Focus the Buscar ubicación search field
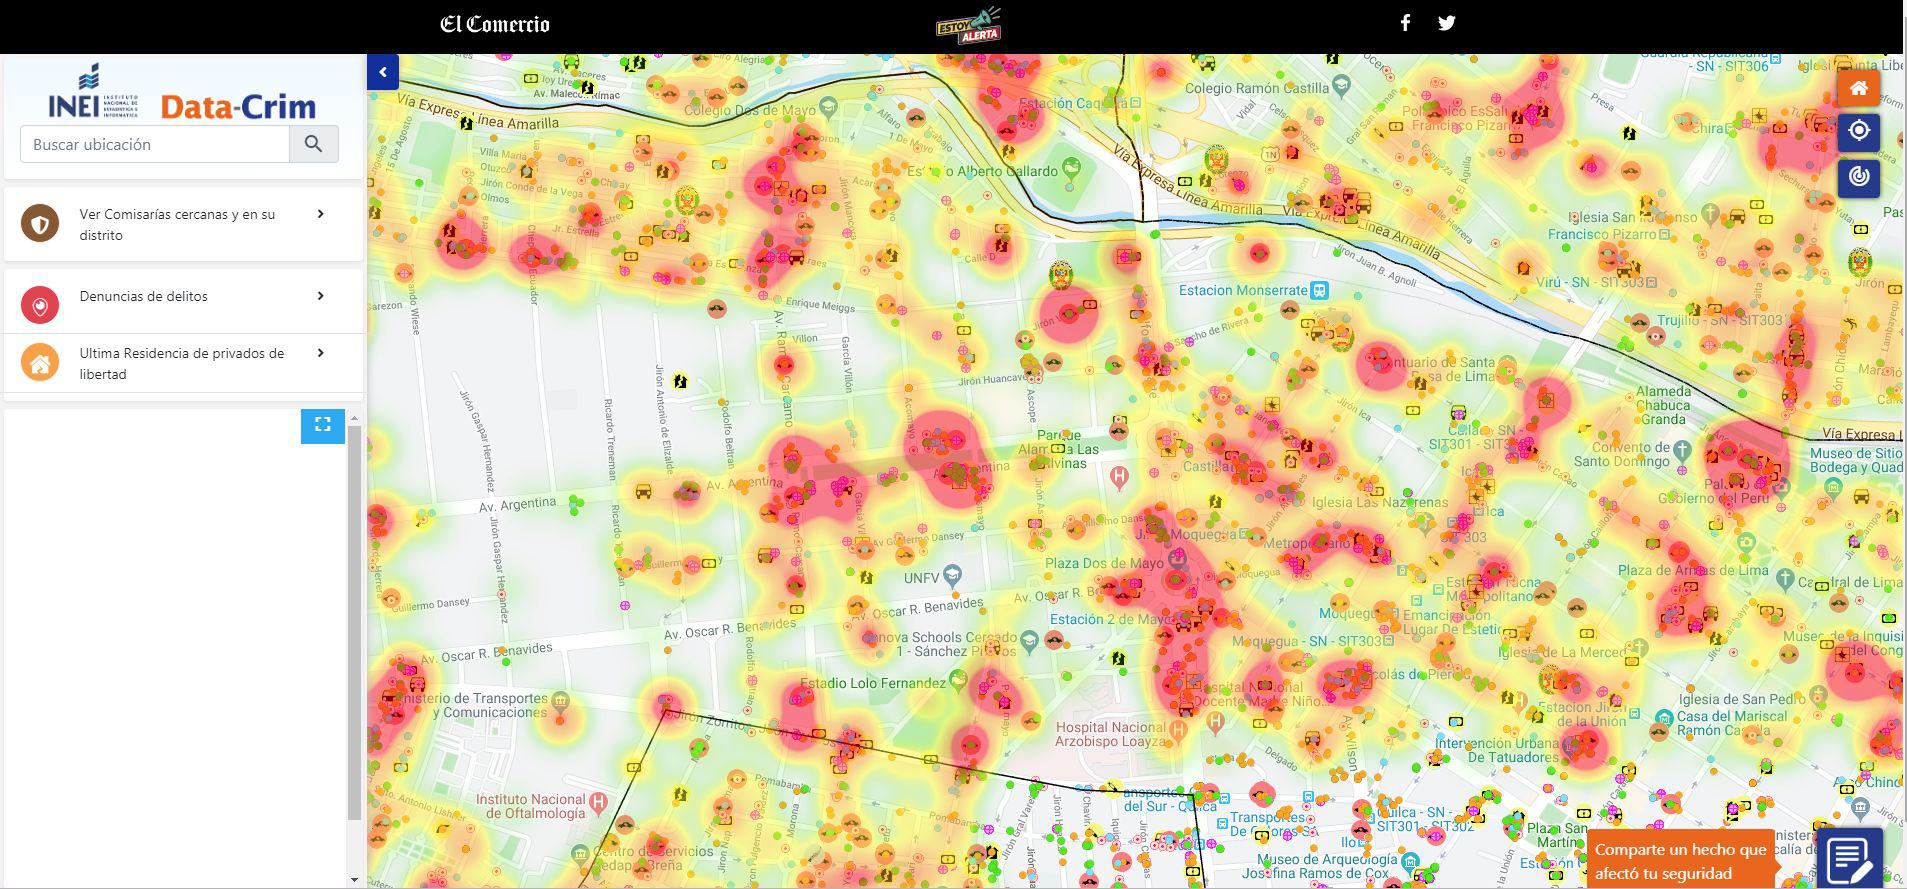 (155, 144)
